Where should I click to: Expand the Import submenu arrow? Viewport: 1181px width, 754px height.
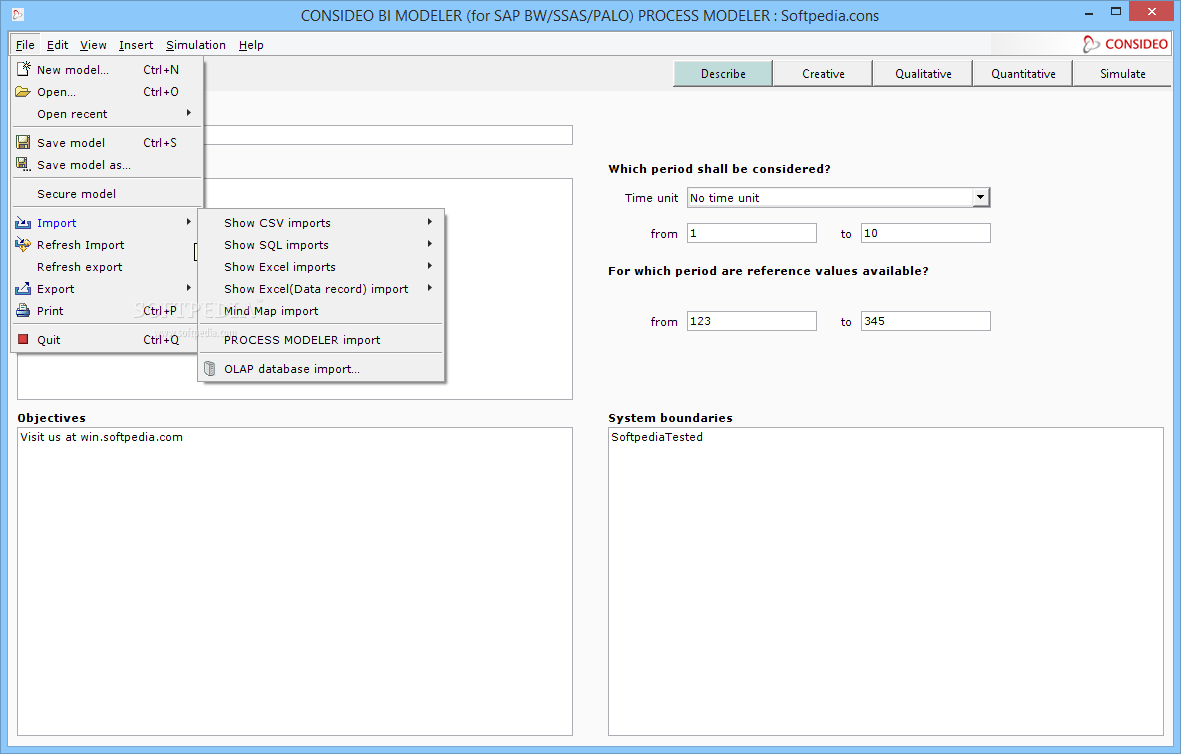pyautogui.click(x=188, y=222)
